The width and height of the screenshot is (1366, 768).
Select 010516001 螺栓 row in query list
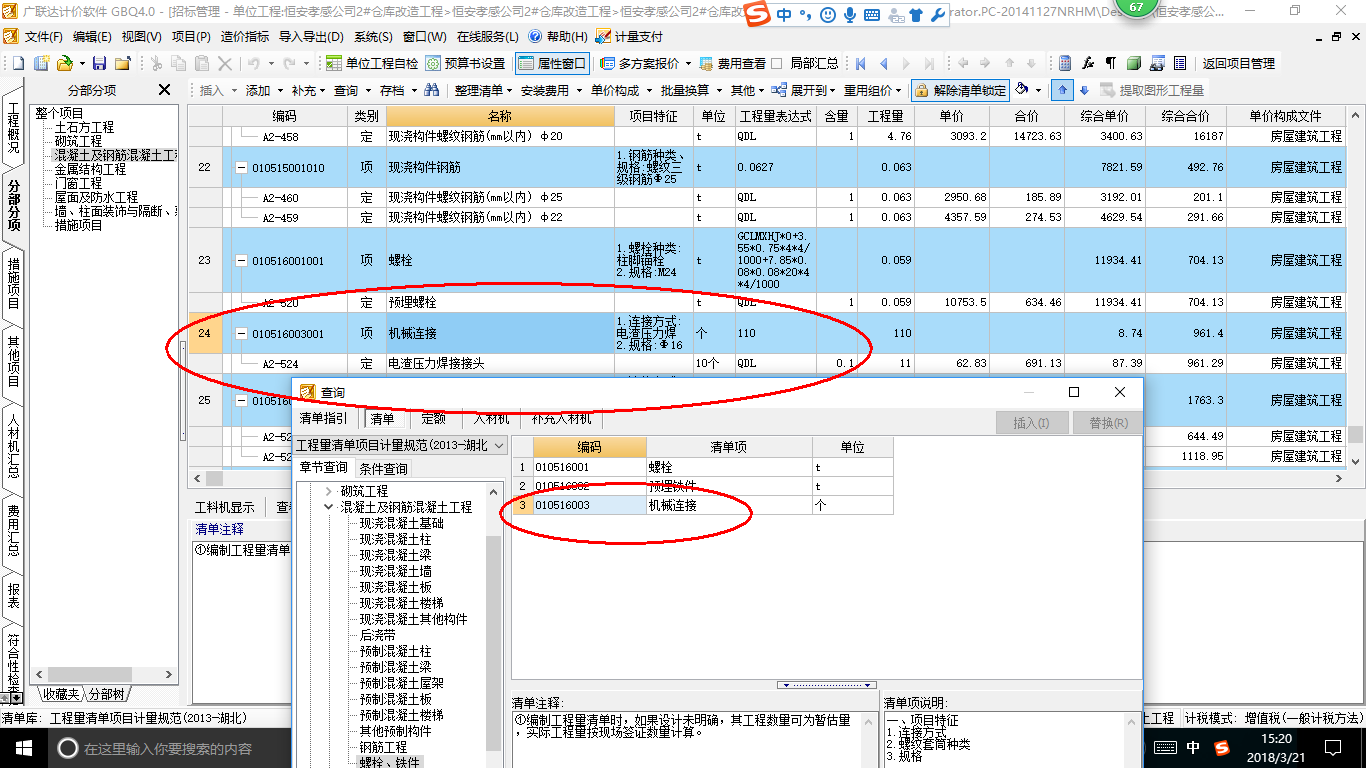tap(702, 467)
